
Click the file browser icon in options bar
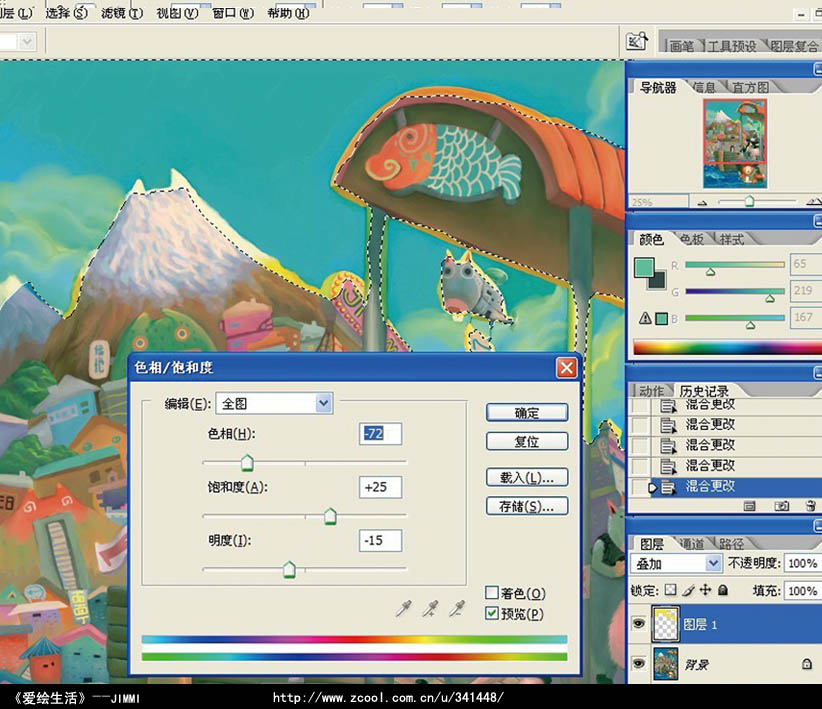click(636, 41)
